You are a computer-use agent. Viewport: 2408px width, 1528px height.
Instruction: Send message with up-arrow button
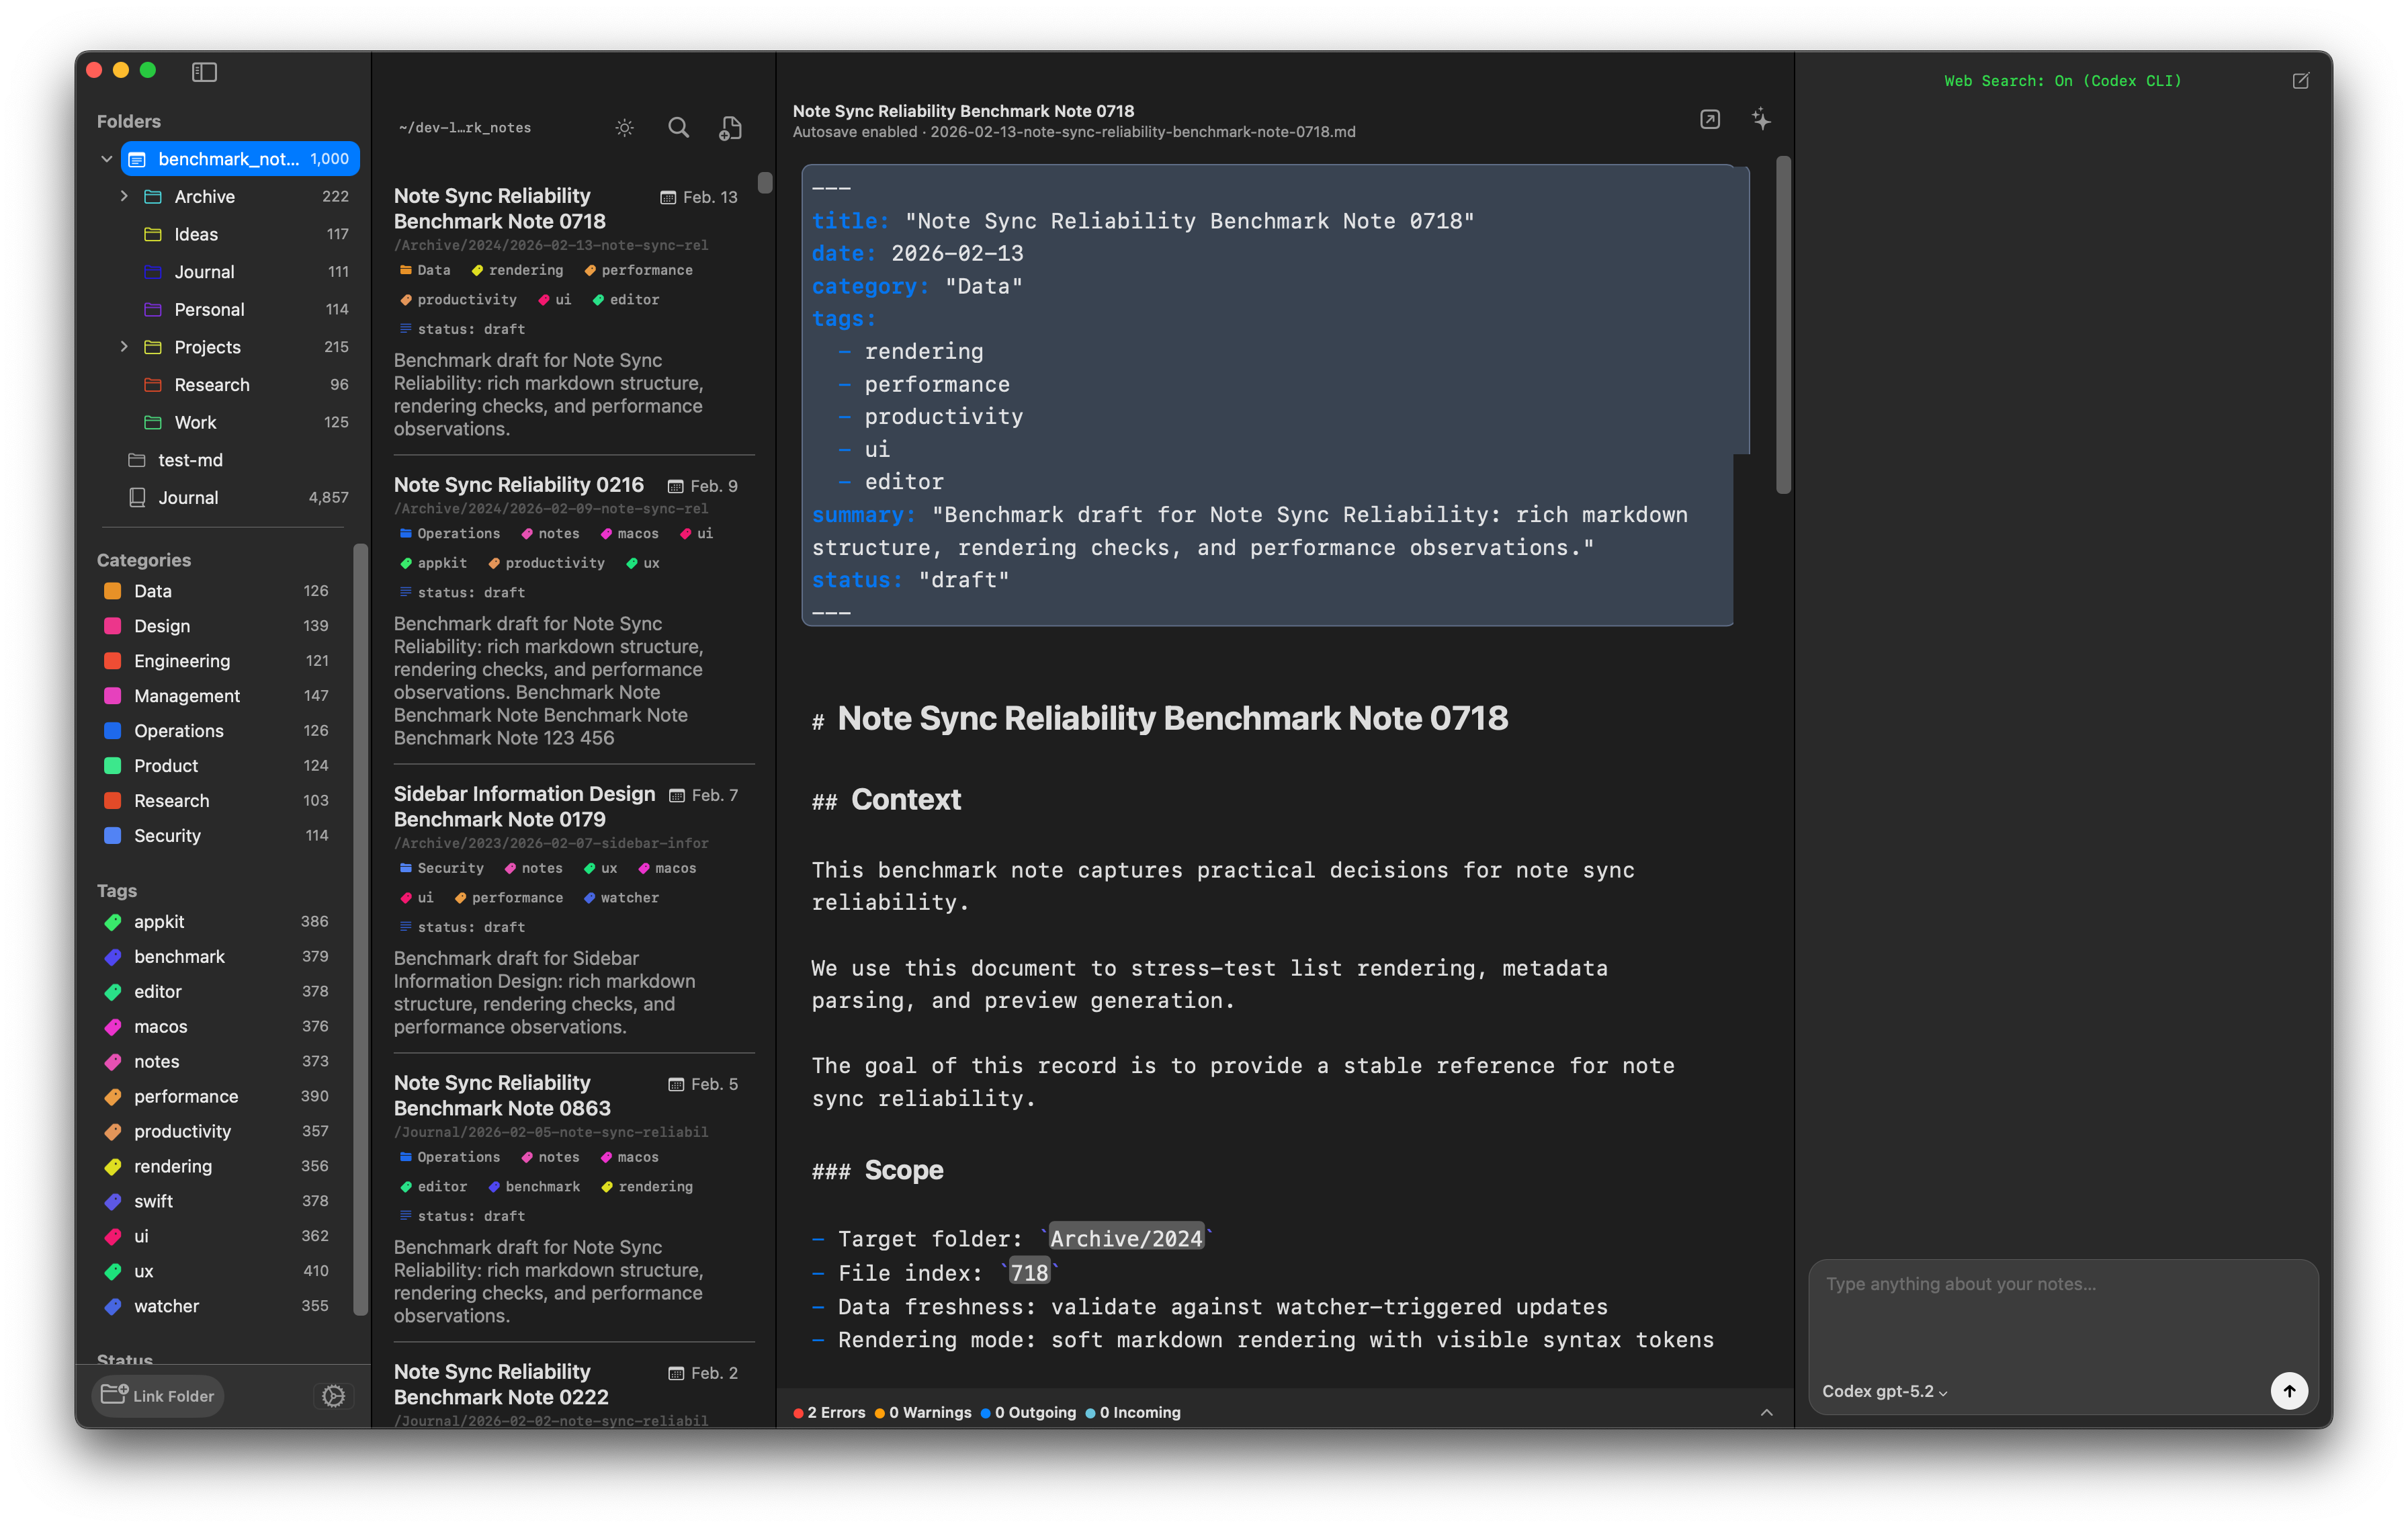coord(2289,1390)
